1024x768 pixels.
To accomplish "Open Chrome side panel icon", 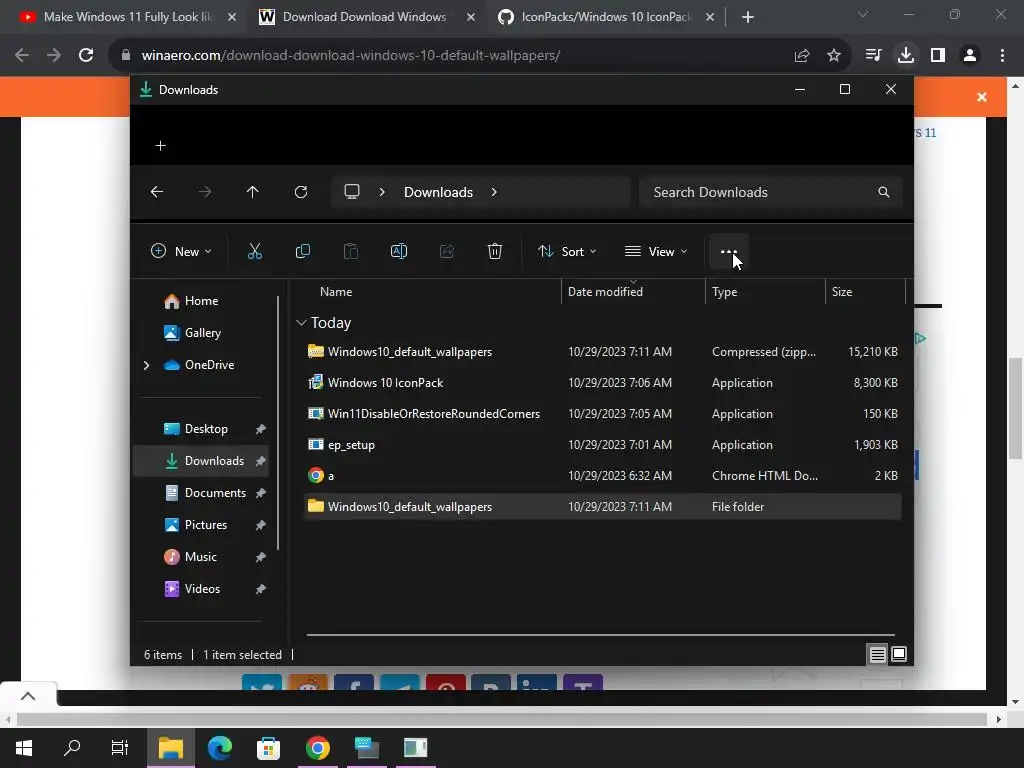I will pyautogui.click(x=938, y=56).
